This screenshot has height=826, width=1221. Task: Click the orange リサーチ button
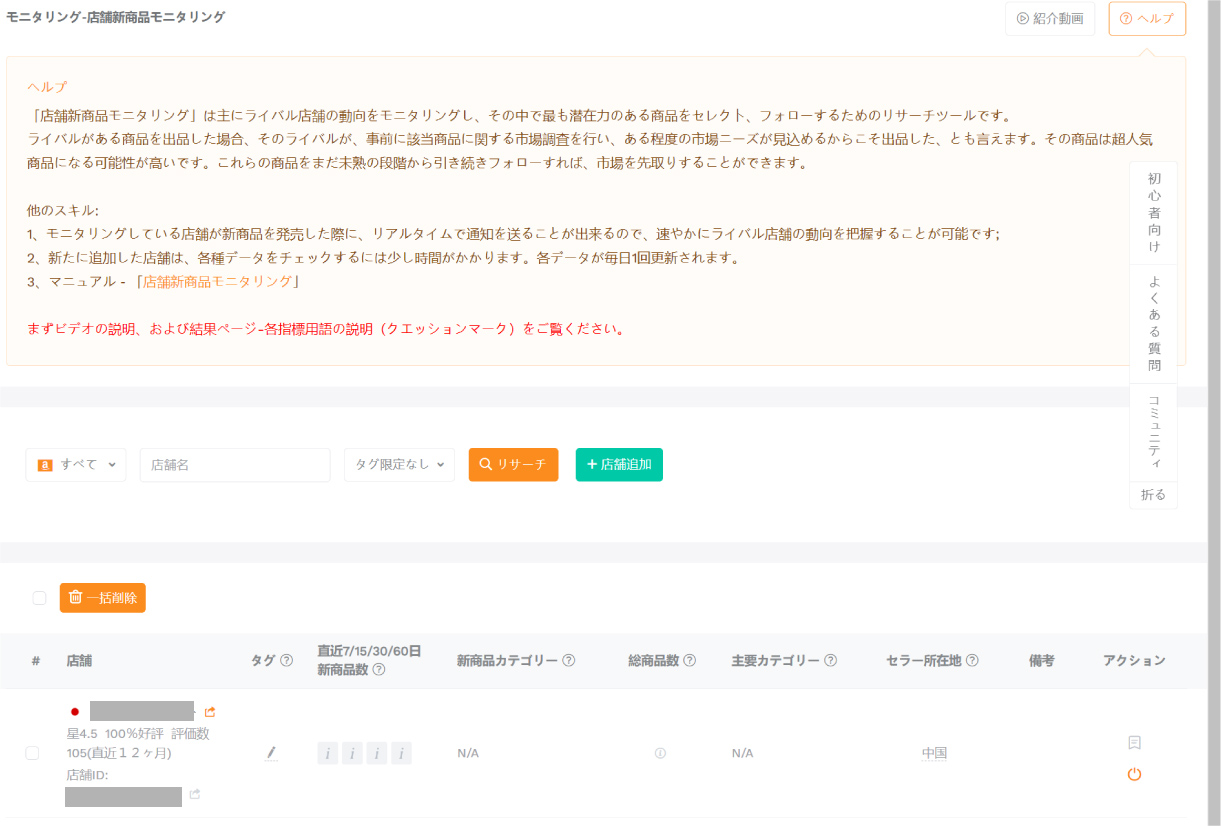[x=513, y=465]
